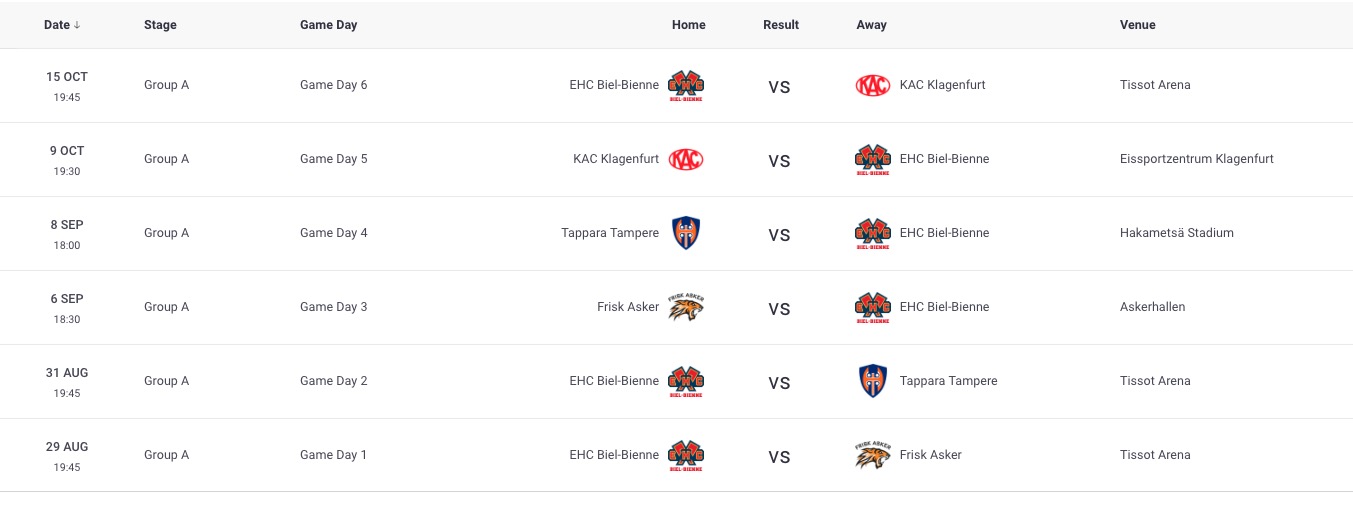Screen dimensions: 1353x506
Task: Click KAC Klagenfurt home logo on Game Day 5
Action: pos(686,159)
